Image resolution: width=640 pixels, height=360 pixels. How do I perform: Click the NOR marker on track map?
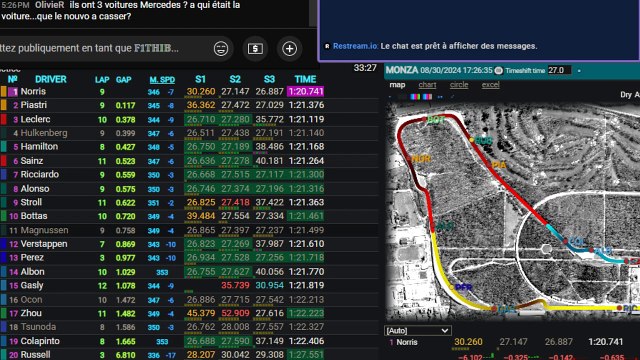[421, 158]
